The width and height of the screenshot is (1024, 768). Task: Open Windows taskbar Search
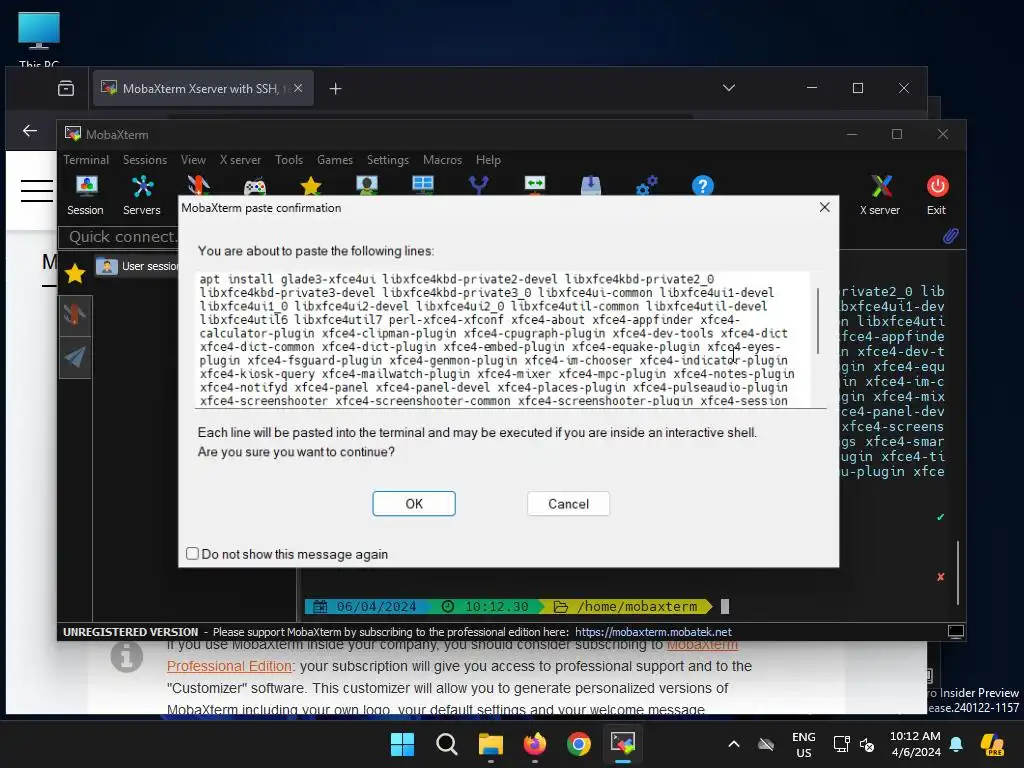click(x=447, y=744)
